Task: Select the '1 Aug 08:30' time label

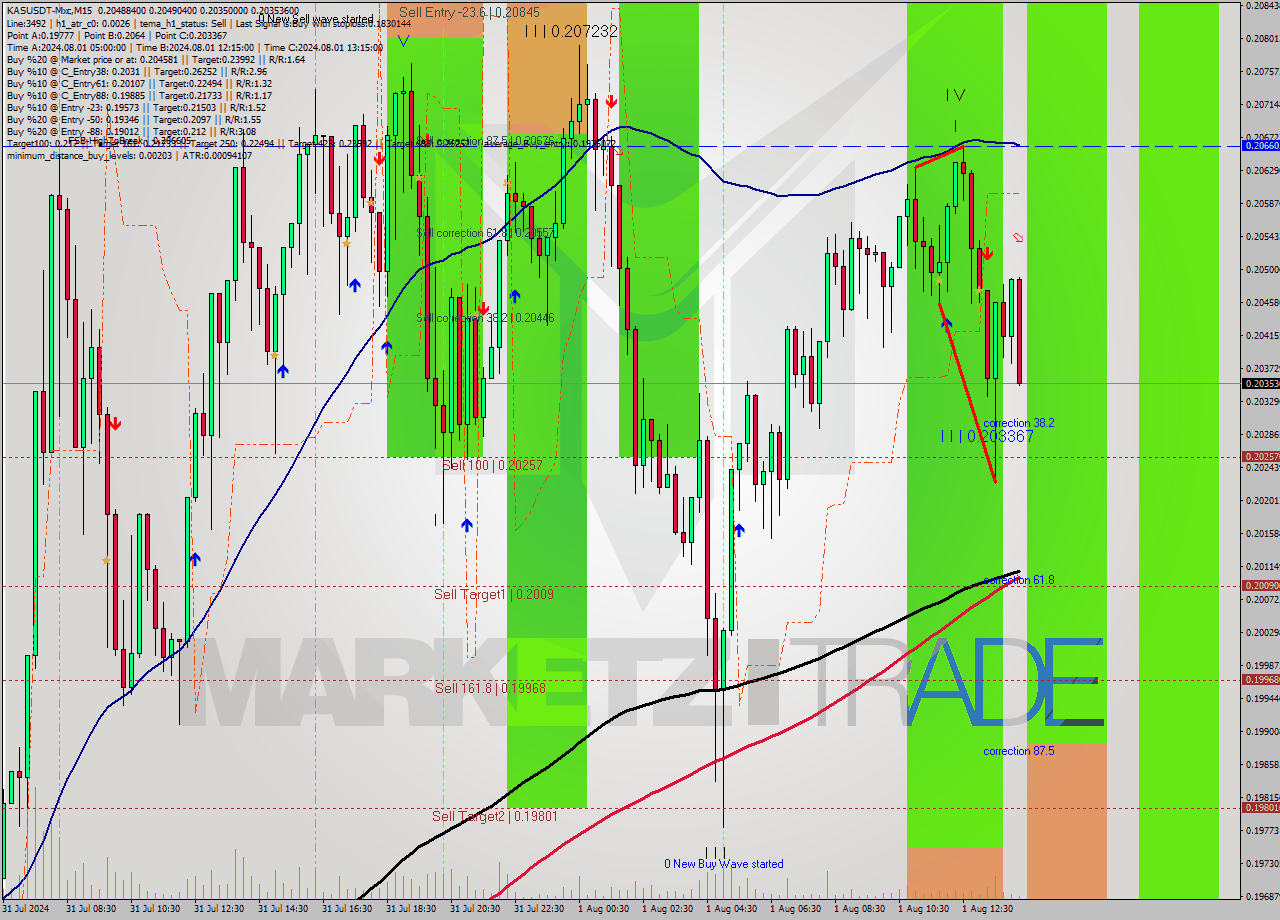Action: (x=858, y=909)
